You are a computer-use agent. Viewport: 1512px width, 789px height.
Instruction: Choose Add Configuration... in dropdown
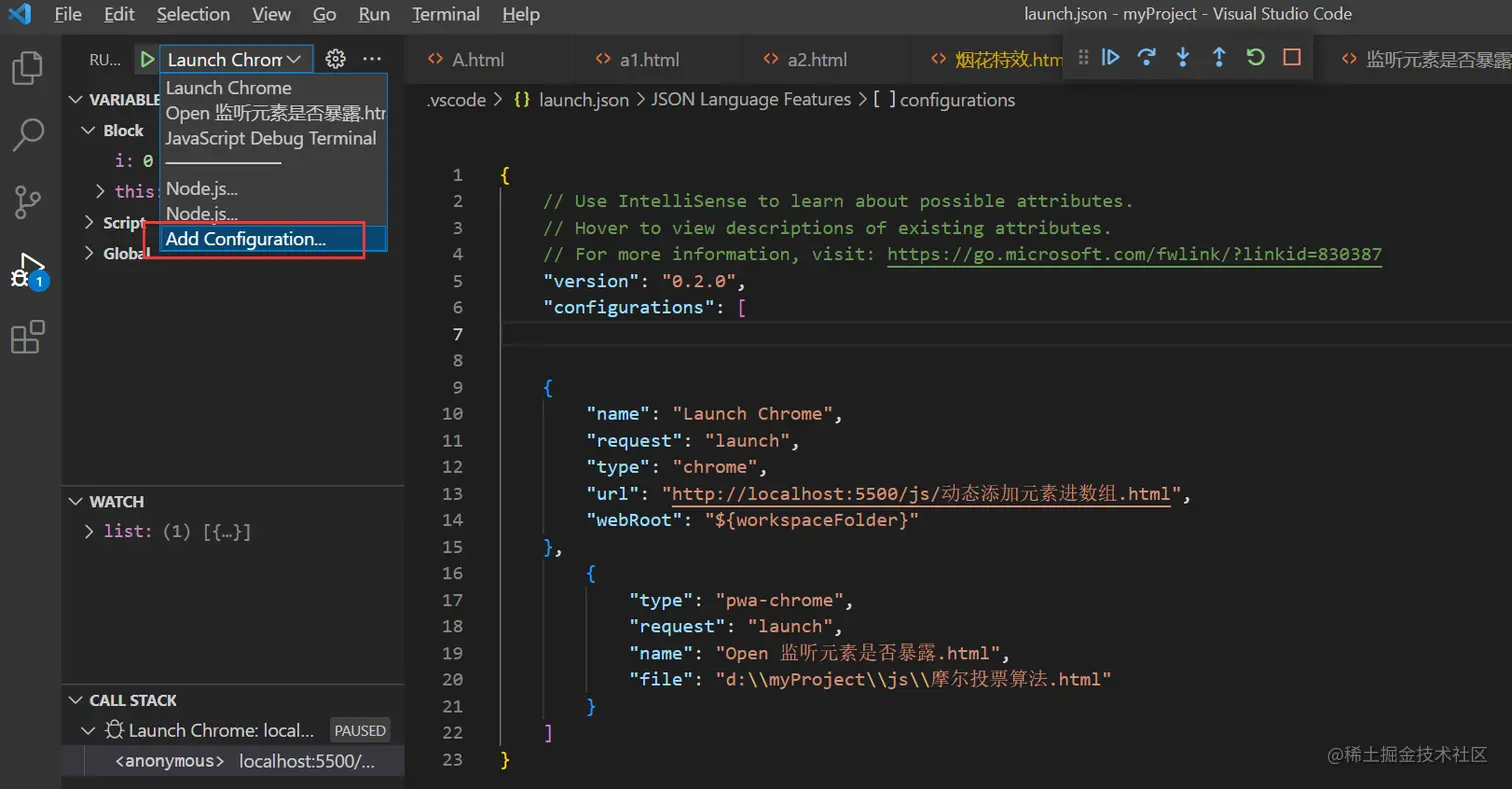coord(274,239)
